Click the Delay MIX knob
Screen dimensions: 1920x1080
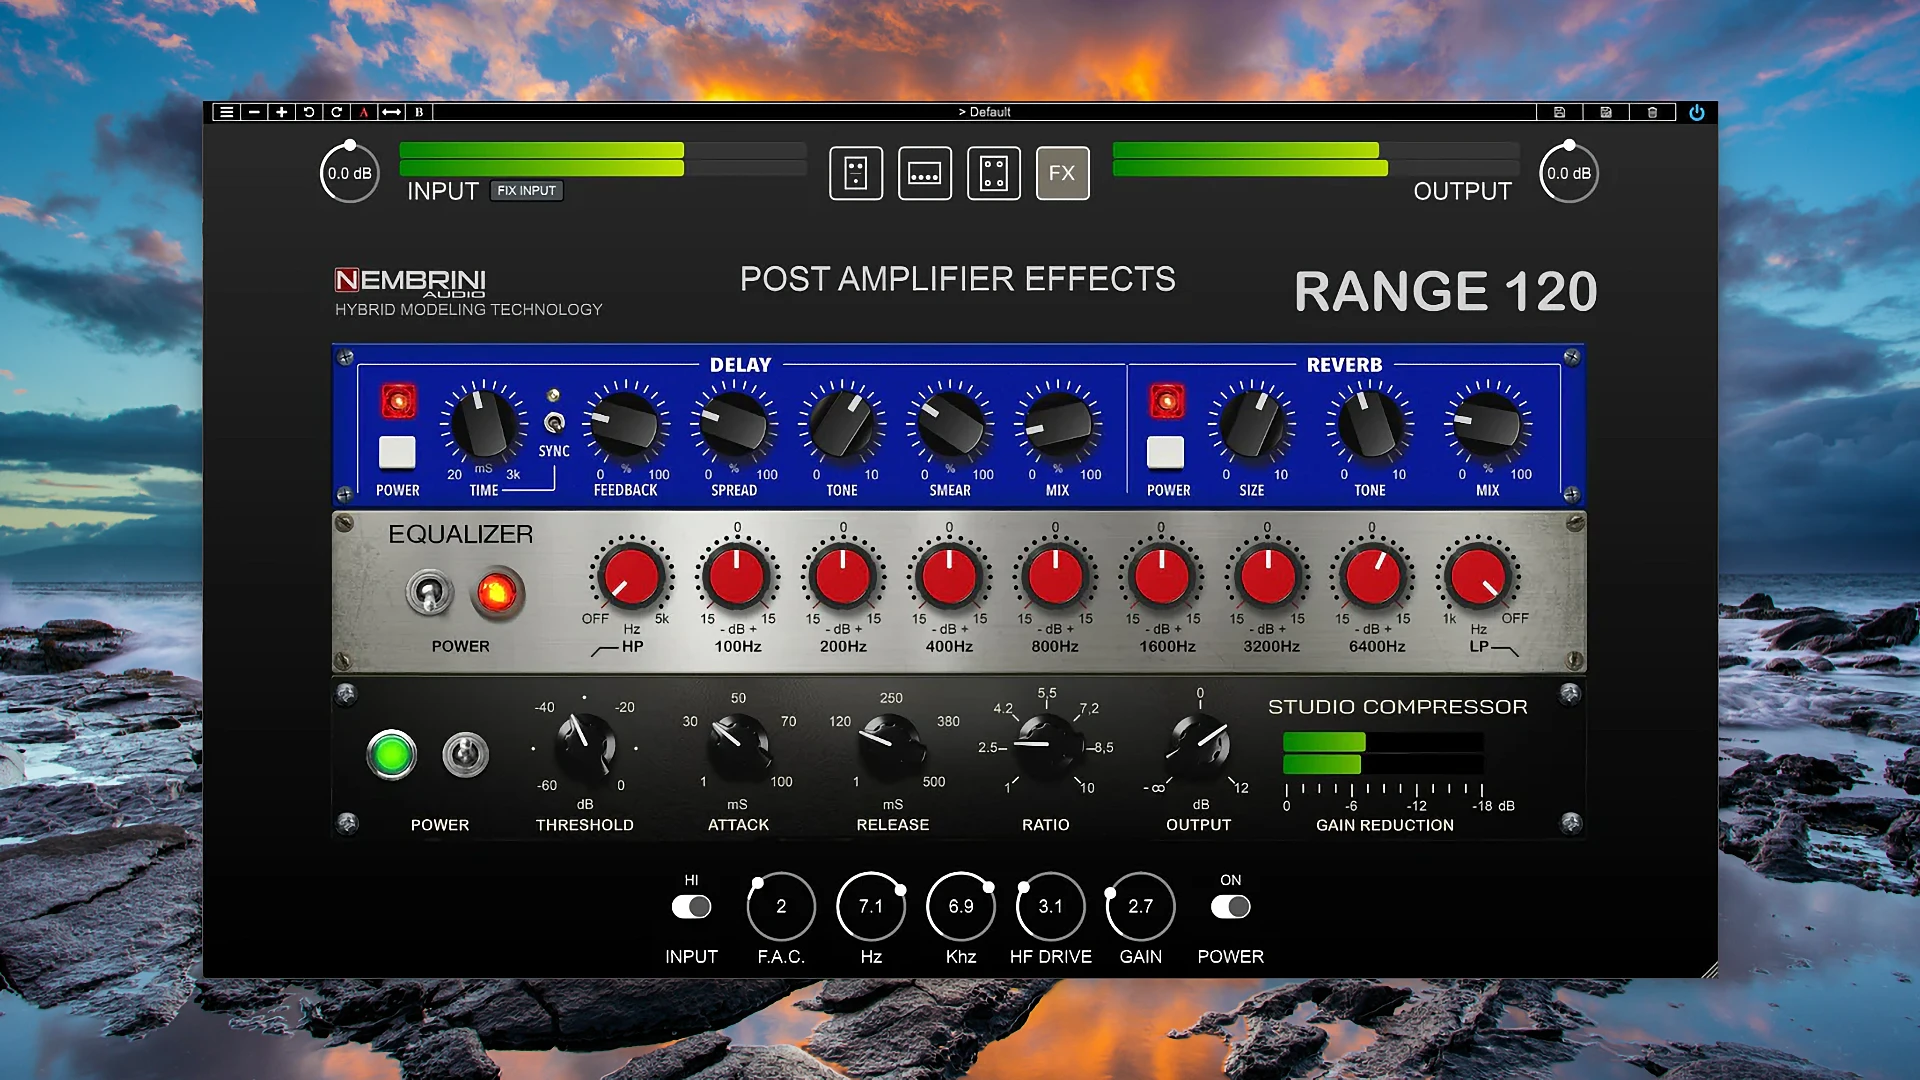pyautogui.click(x=1058, y=423)
